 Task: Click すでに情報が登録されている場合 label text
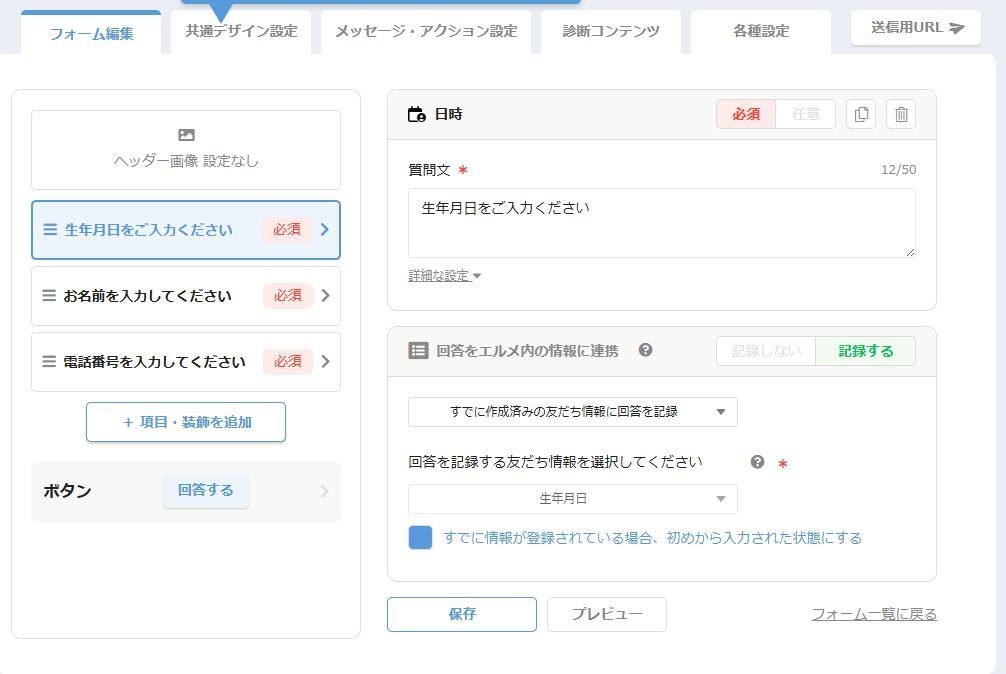(x=652, y=538)
